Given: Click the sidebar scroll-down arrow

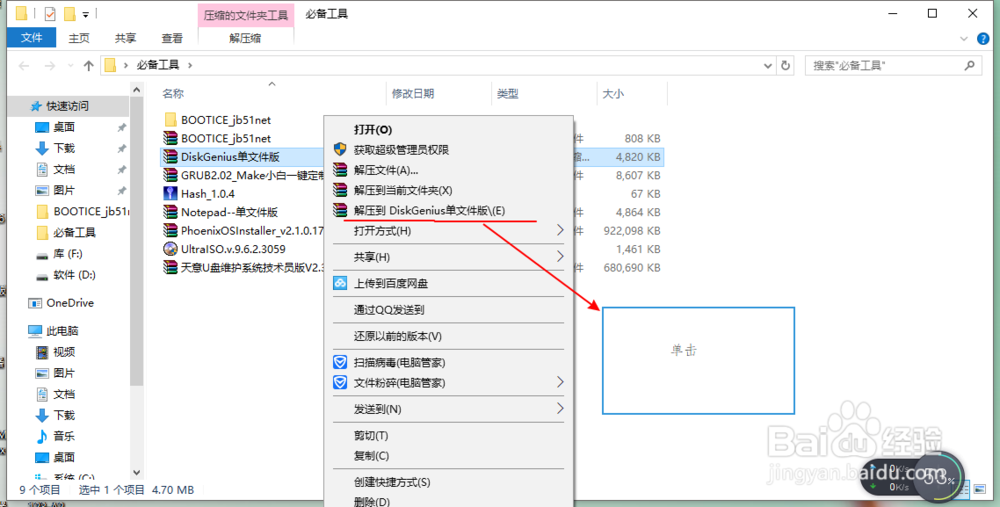Looking at the screenshot, I should 136,473.
